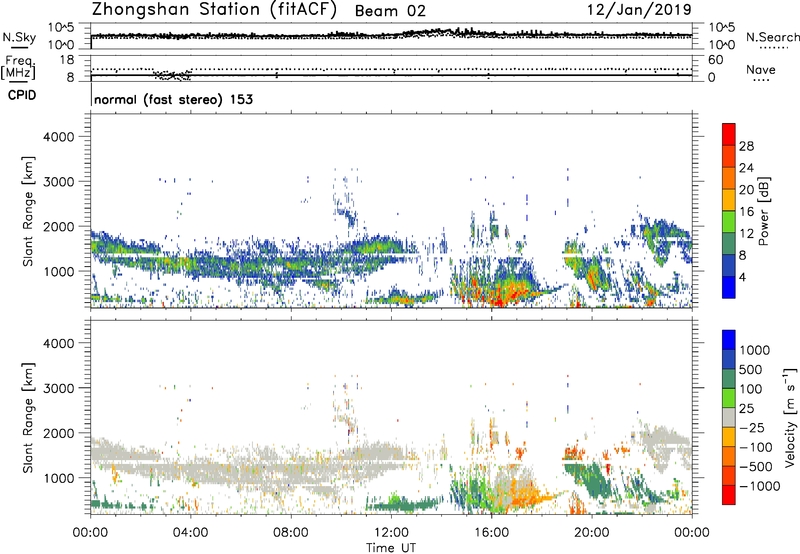
Task: Pick the Velocity segment between -100 and -25
Action: pos(729,437)
